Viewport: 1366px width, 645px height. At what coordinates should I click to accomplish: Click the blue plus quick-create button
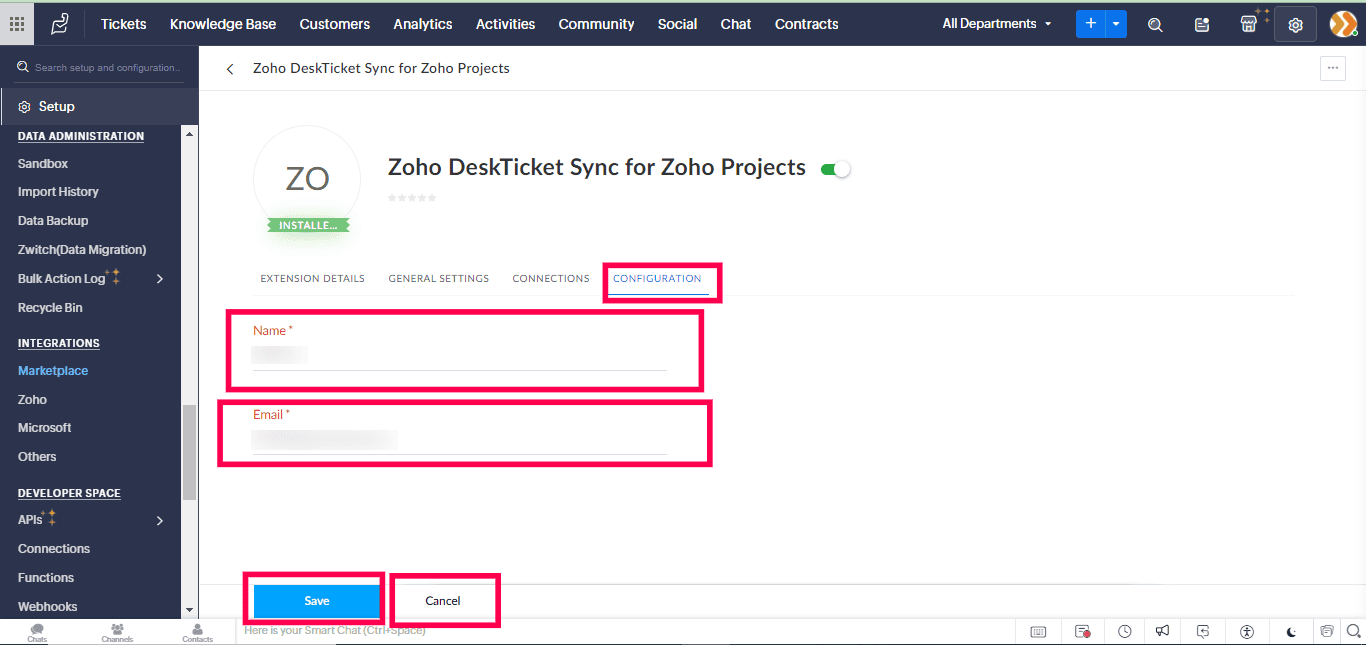click(1090, 24)
